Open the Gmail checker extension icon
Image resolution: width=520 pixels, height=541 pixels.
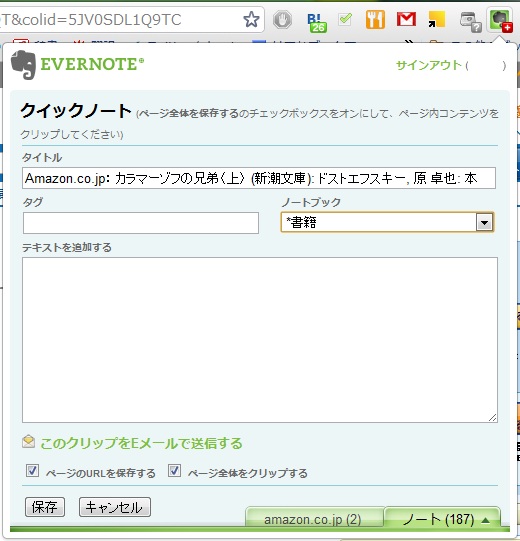[406, 19]
